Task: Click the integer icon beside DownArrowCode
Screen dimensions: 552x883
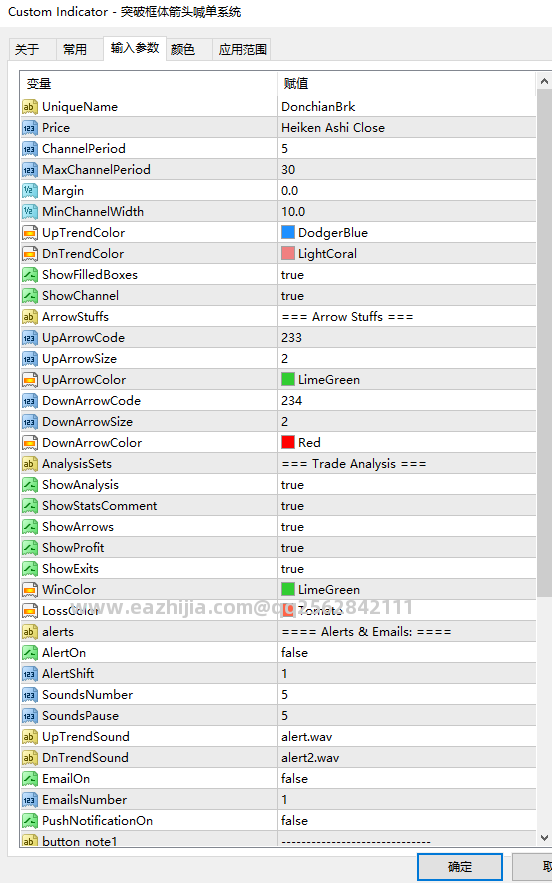Action: [30, 401]
